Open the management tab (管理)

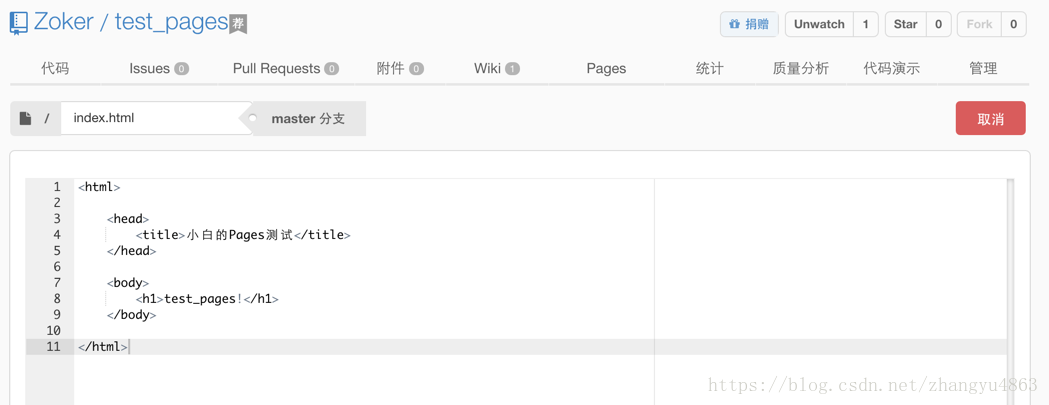(983, 68)
